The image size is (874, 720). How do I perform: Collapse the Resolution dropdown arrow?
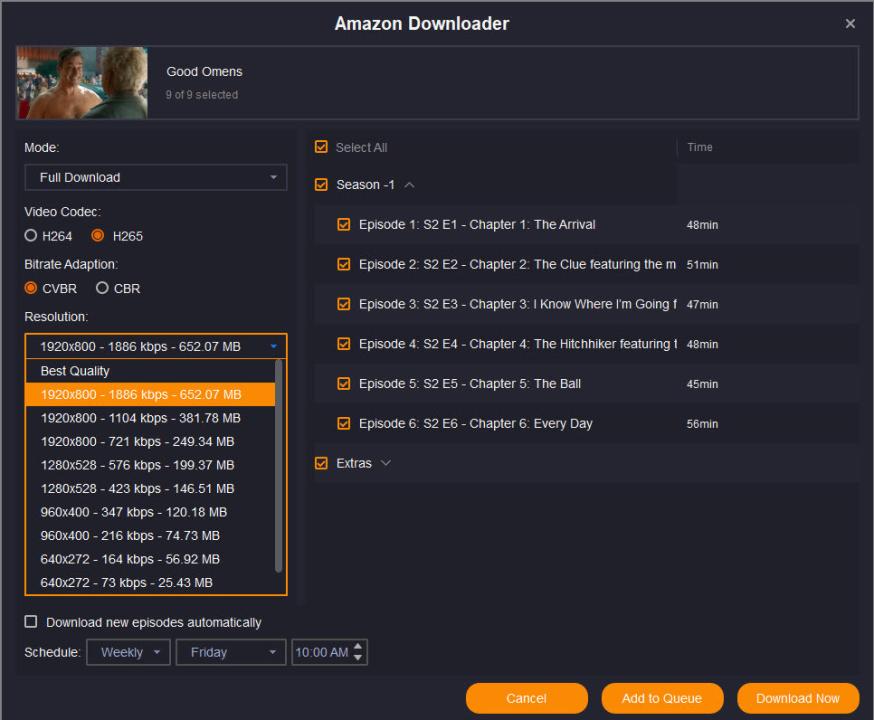point(274,347)
